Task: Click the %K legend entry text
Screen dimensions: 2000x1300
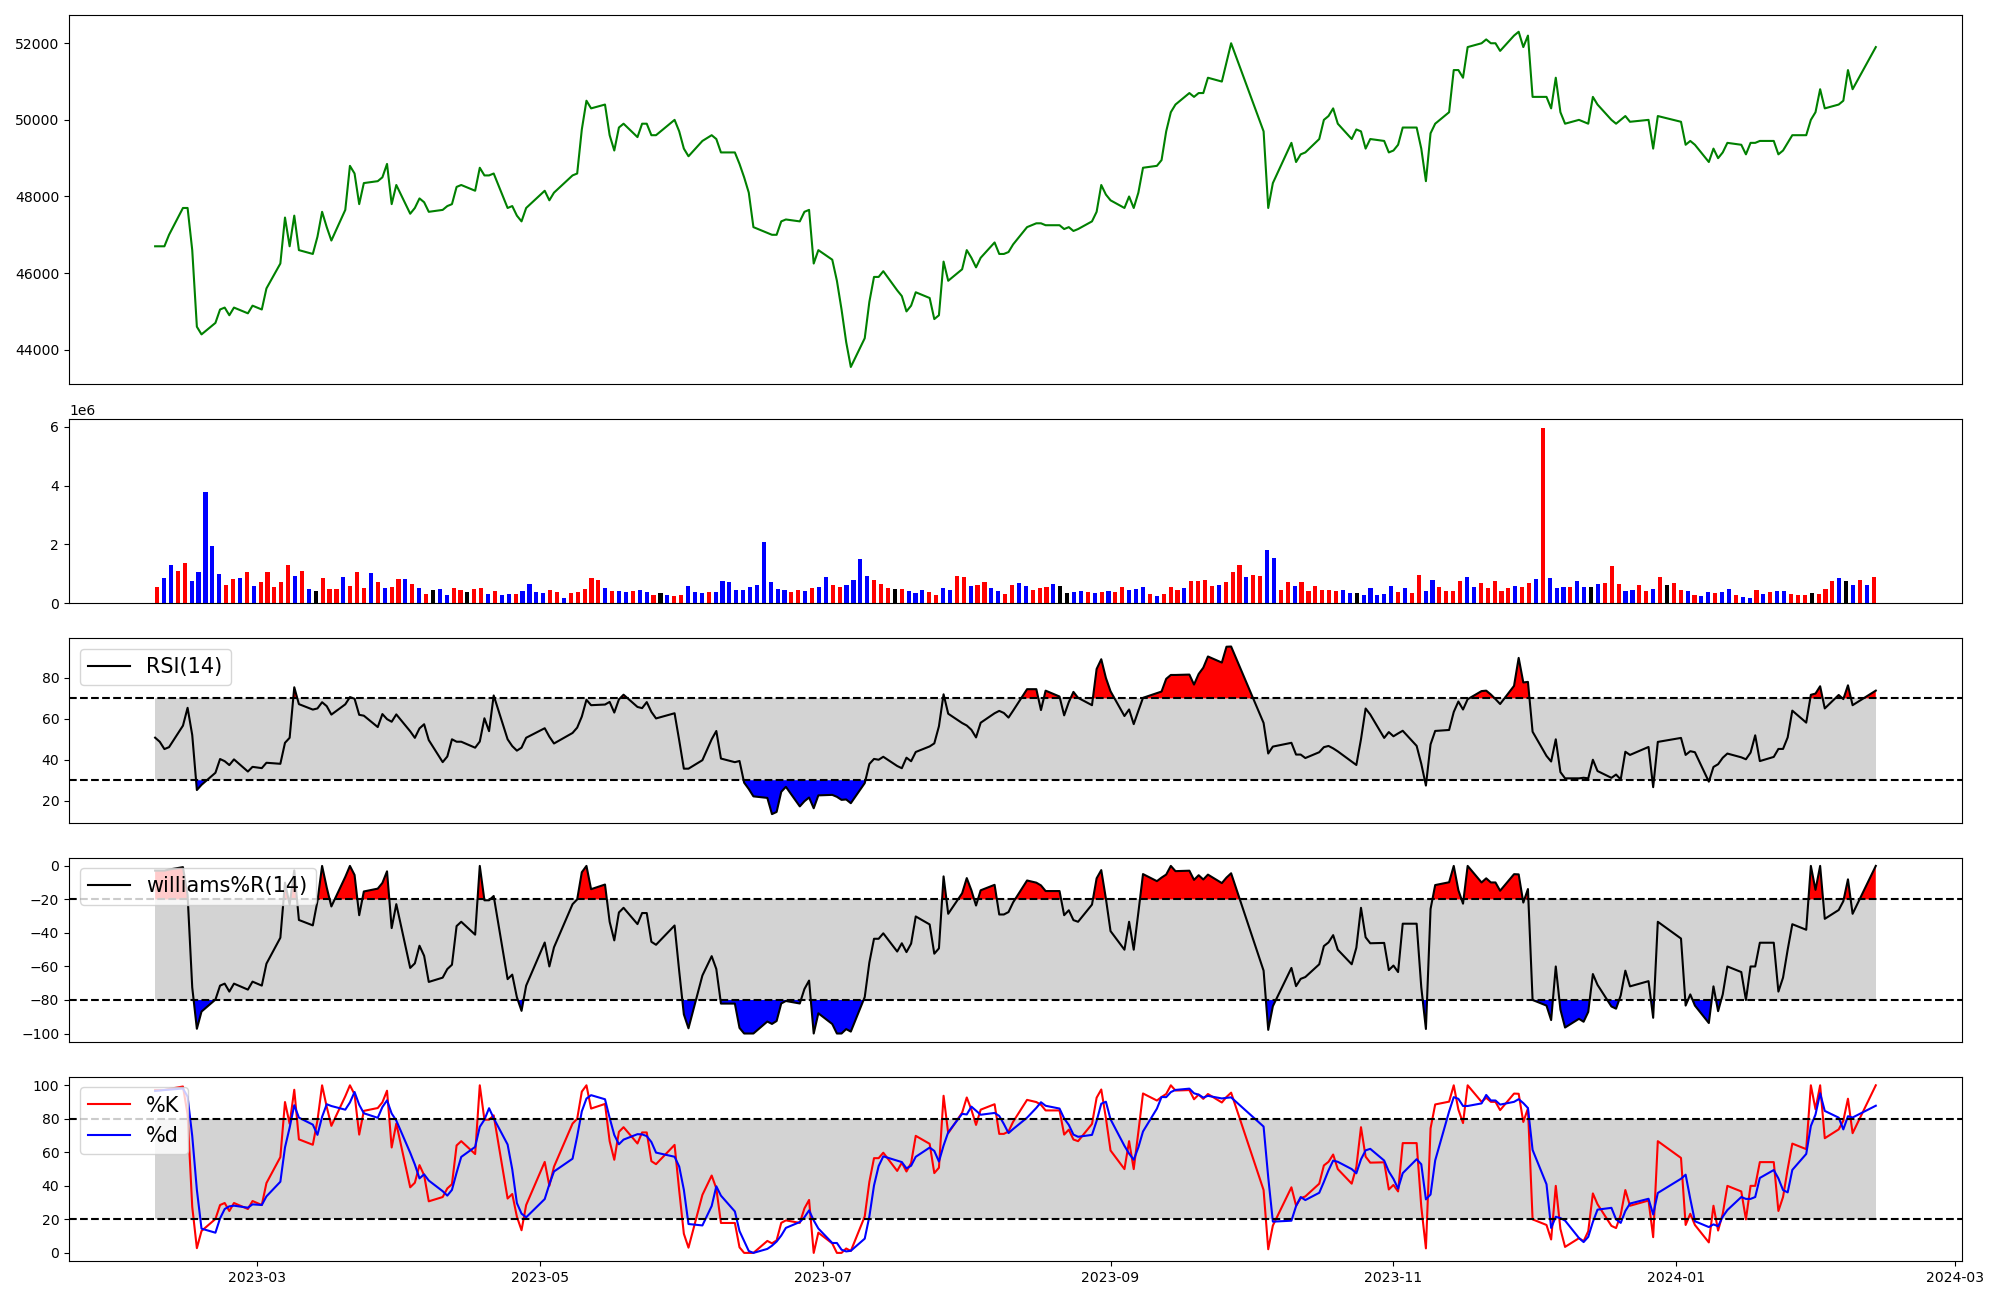Action: tap(162, 1105)
